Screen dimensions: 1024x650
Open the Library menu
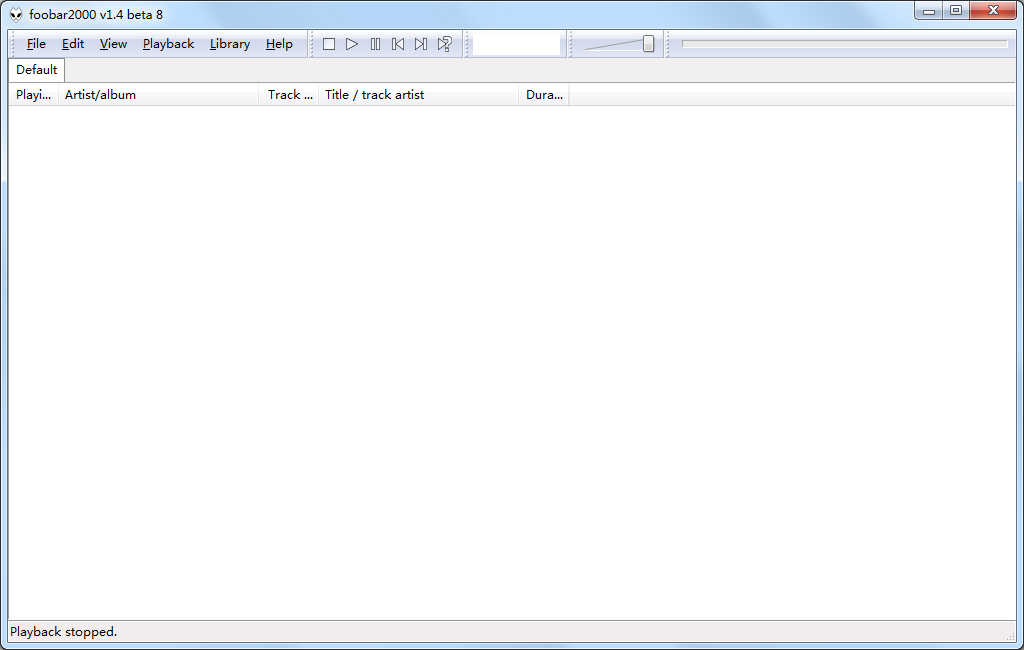(230, 44)
